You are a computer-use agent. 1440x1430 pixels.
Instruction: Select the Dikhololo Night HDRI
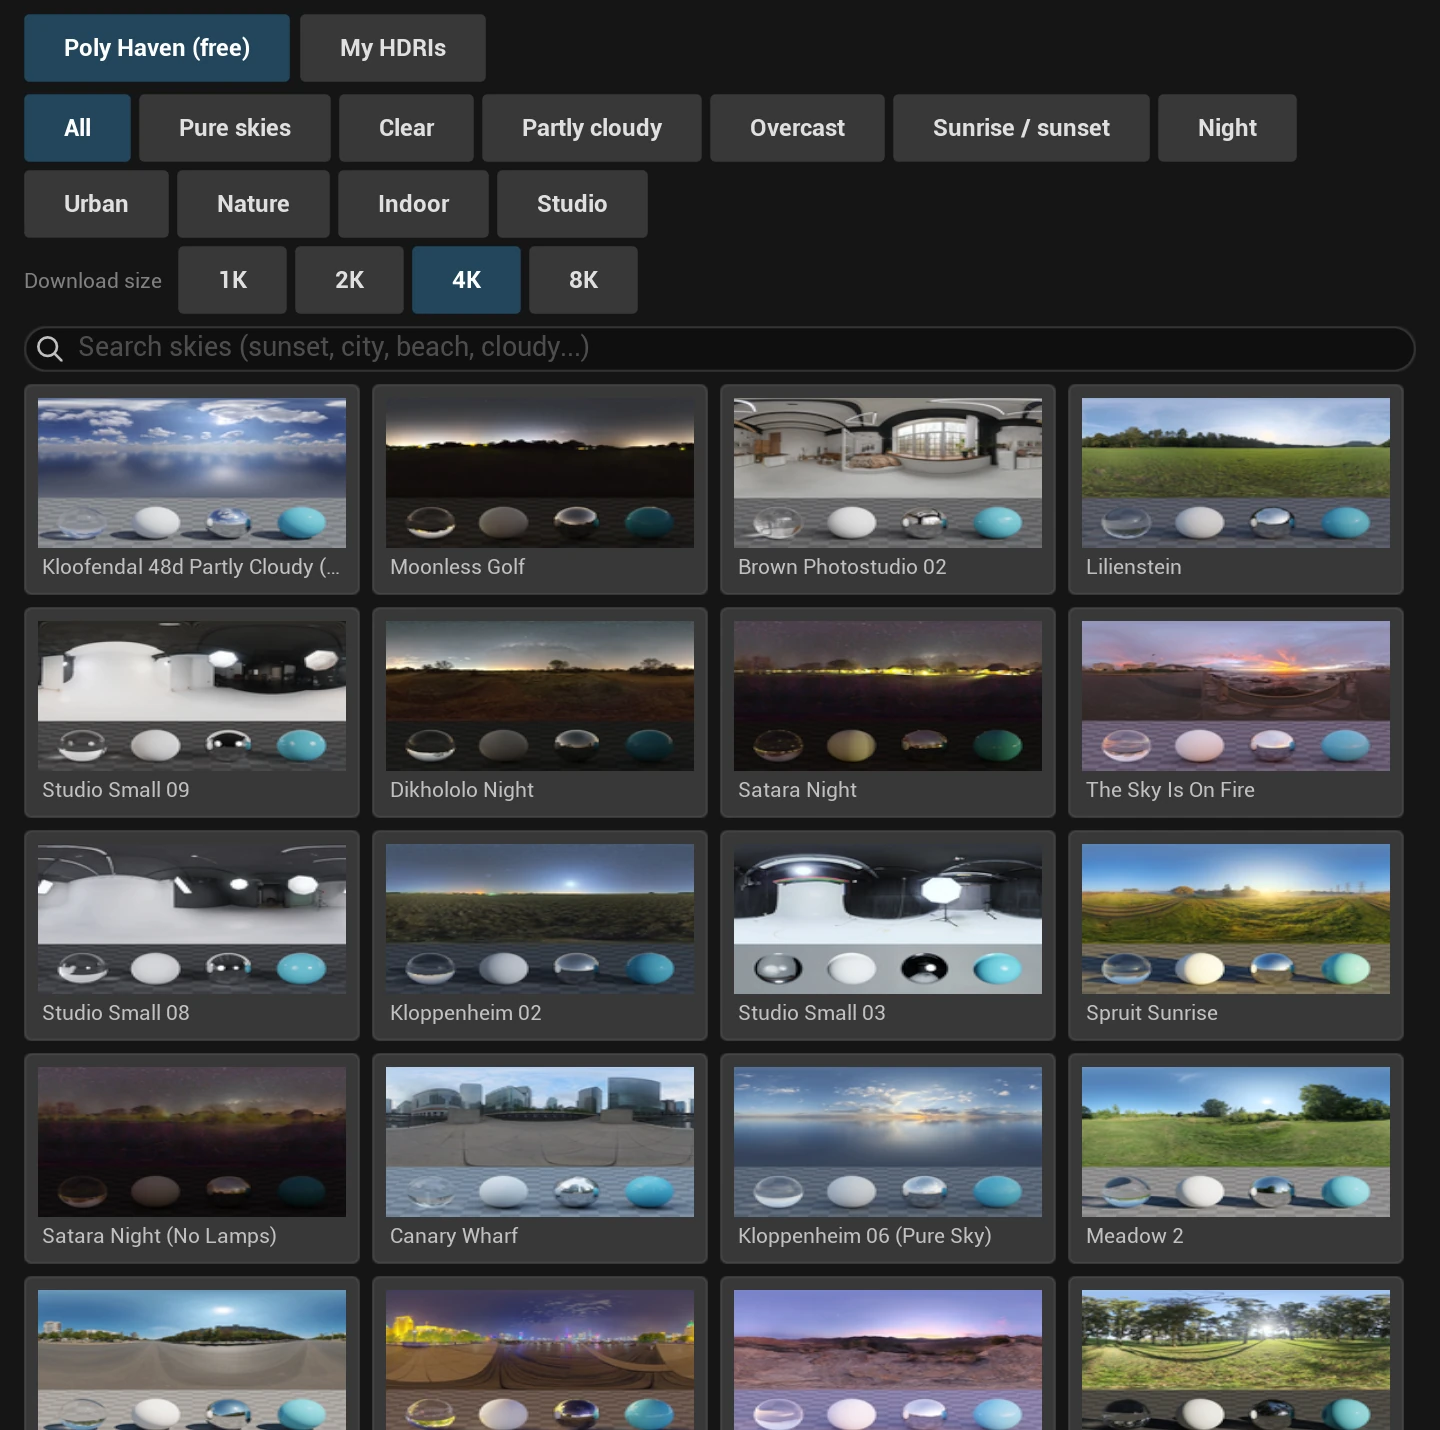coord(540,713)
